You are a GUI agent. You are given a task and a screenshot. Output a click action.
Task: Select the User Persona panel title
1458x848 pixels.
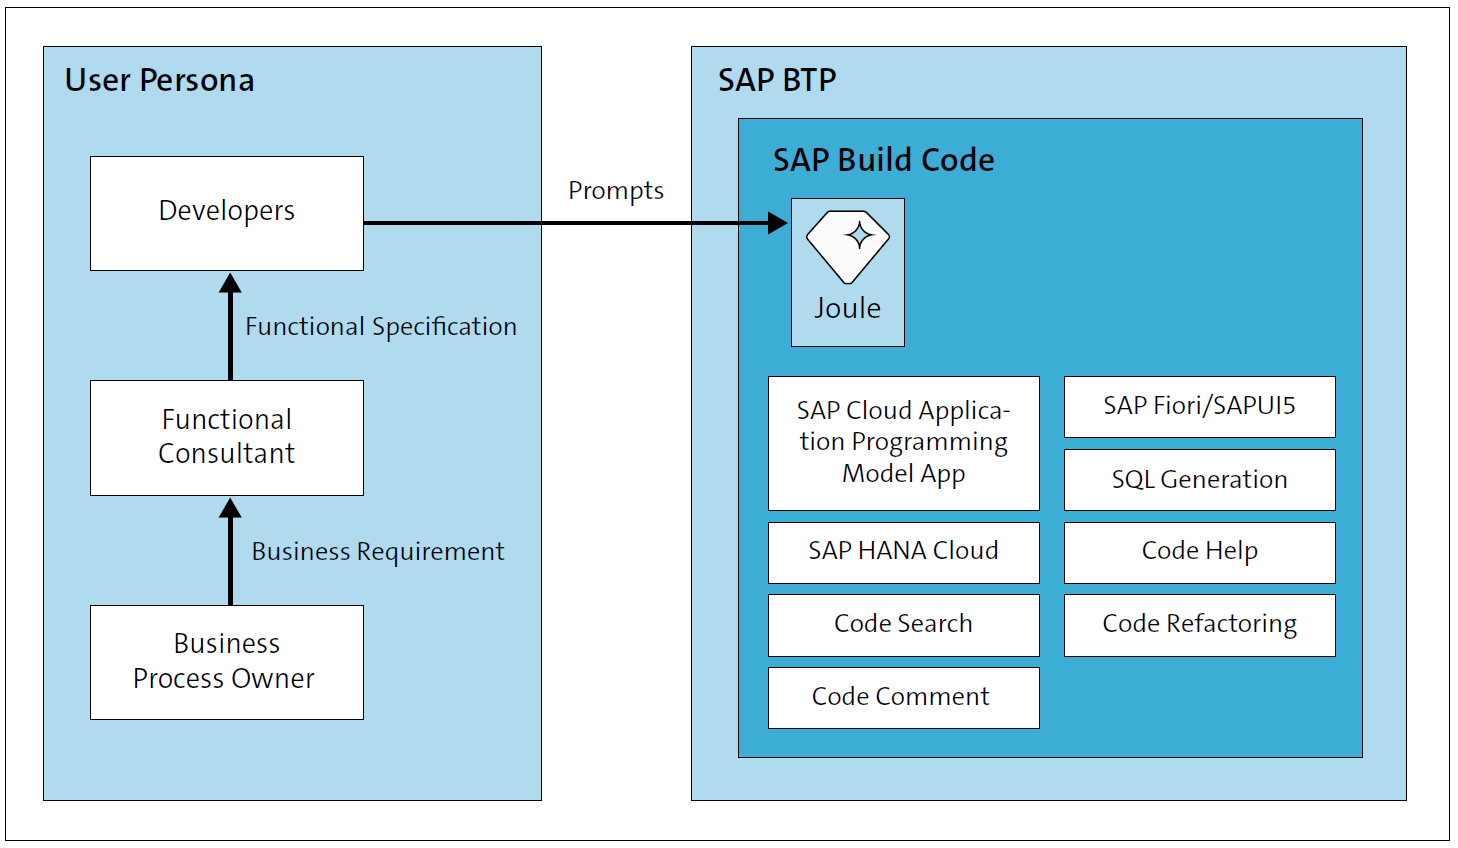click(160, 81)
